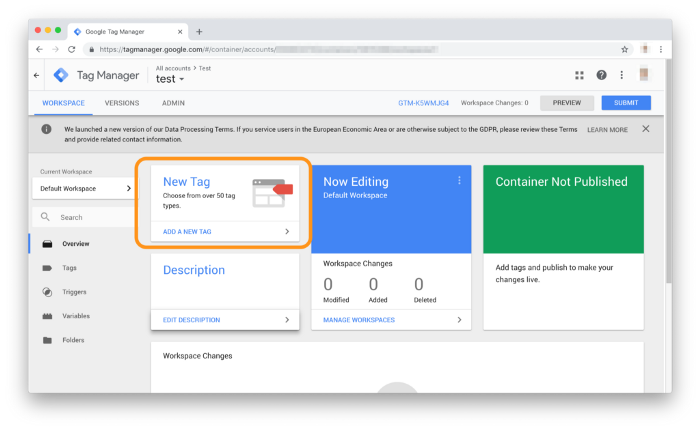This screenshot has height=430, width=700.
Task: Click the Workspace Changes: 0 text in header
Action: (494, 103)
